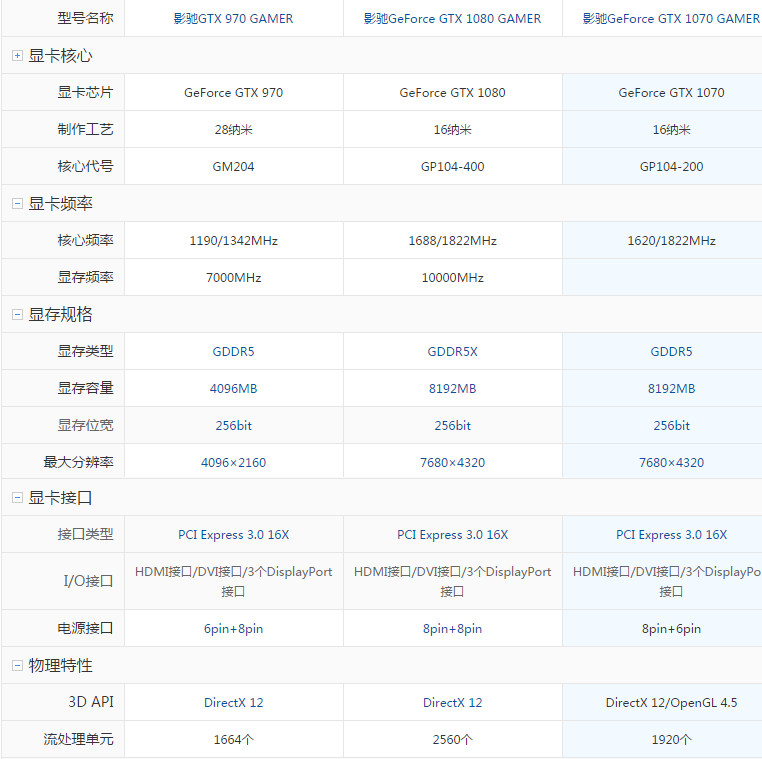The image size is (762, 759).
Task: Click the I/O接口 row label
Action: click(x=88, y=581)
